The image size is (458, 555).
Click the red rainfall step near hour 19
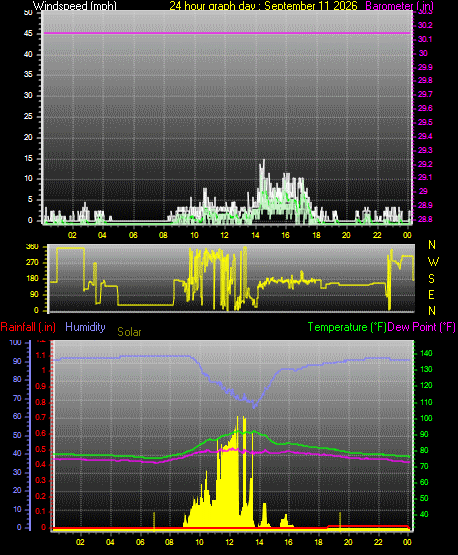click(328, 527)
